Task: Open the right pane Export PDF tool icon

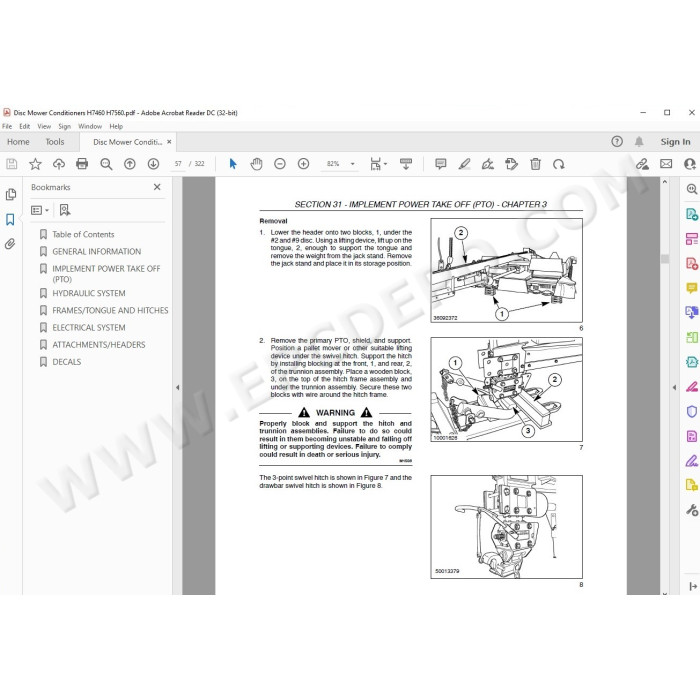Action: pyautogui.click(x=692, y=214)
